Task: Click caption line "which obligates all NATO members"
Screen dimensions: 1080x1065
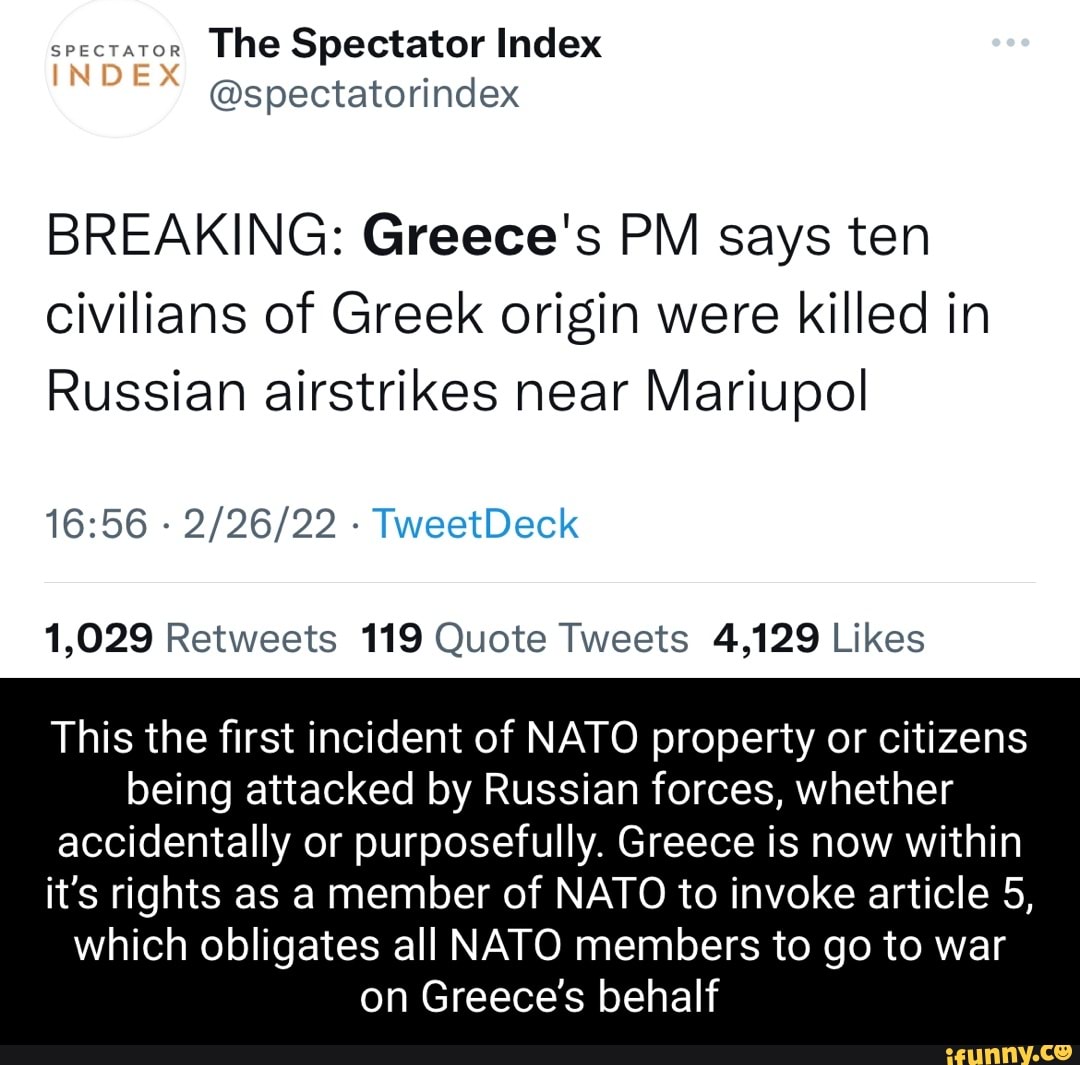Action: point(540,946)
